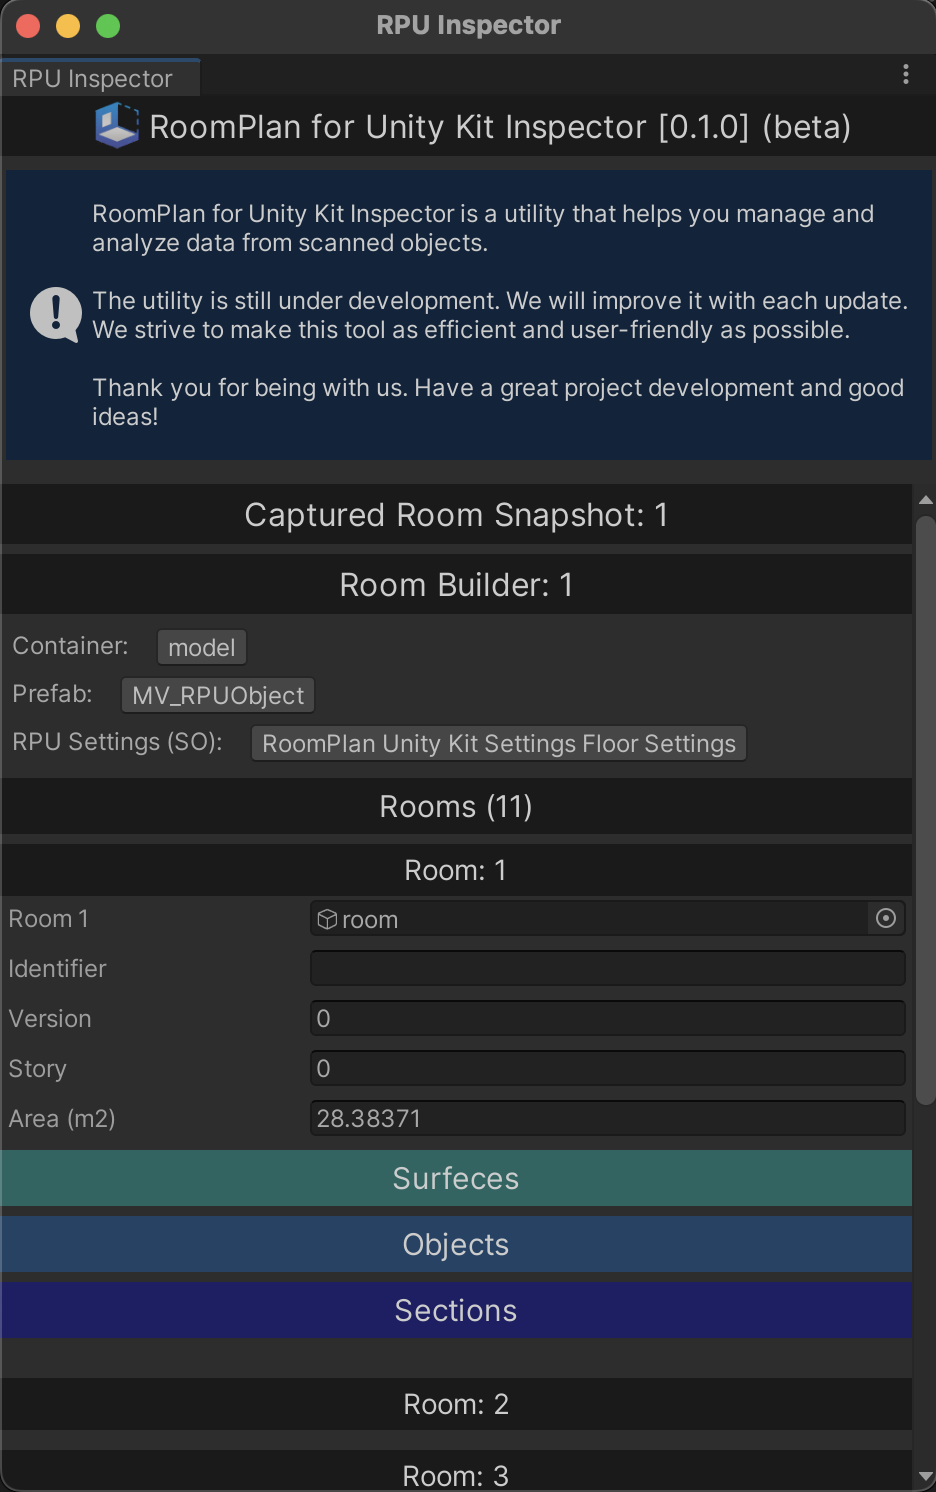Open the Room: 2 header

tap(456, 1404)
